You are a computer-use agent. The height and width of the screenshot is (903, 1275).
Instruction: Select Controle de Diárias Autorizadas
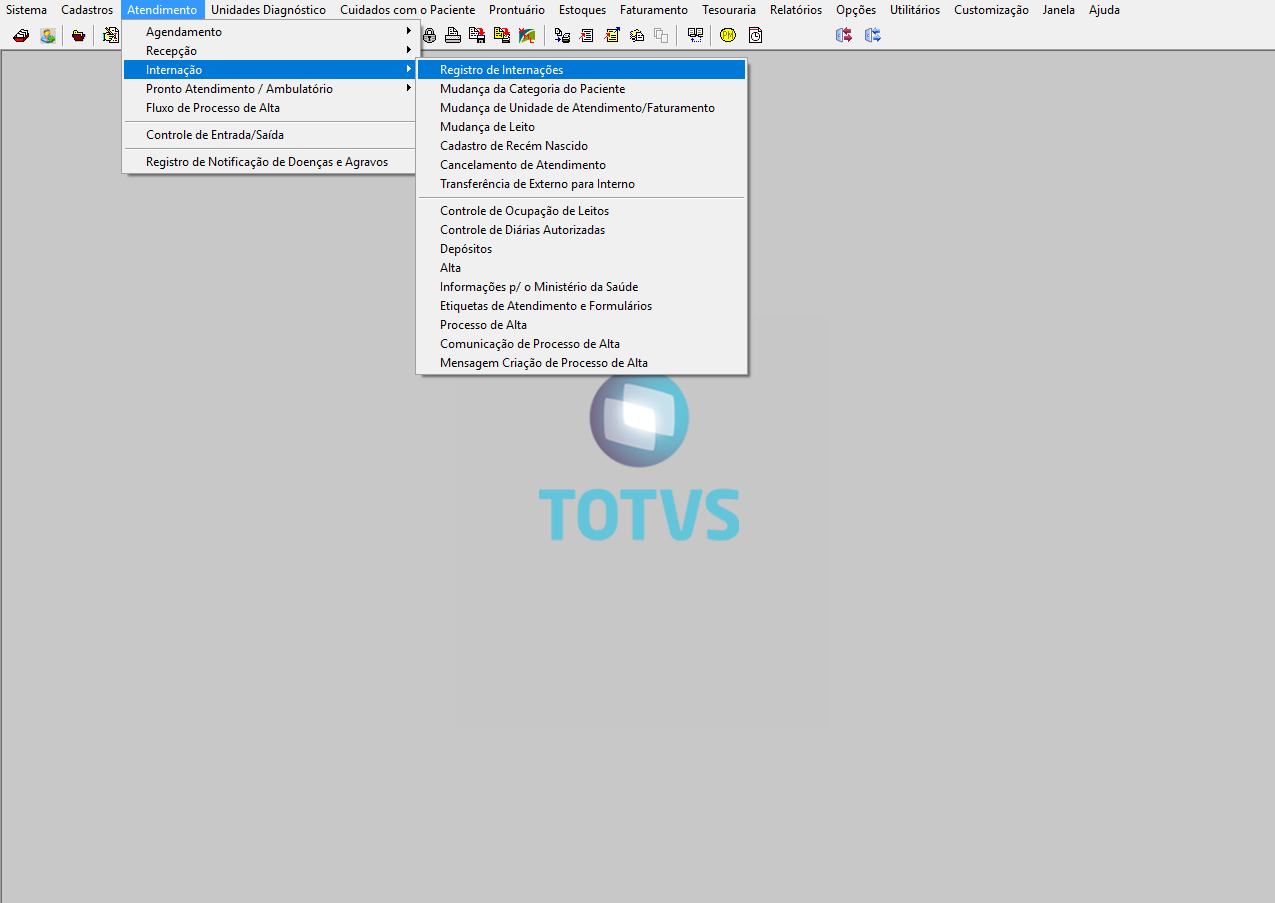[581, 230]
